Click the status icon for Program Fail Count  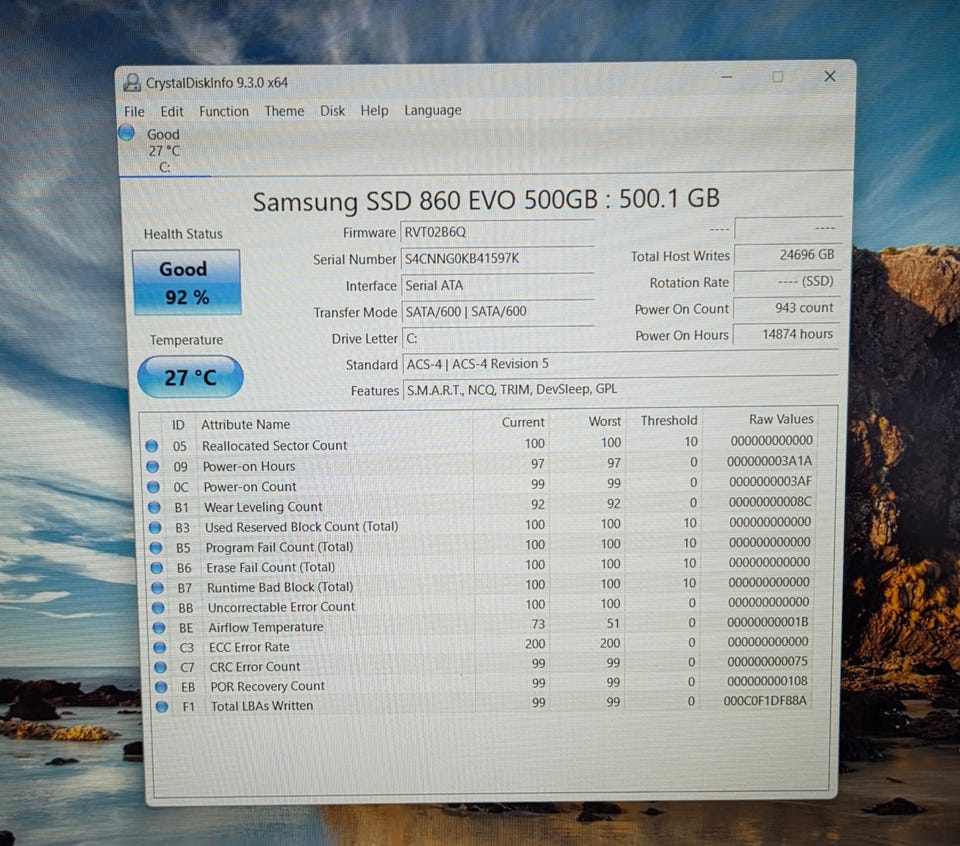click(x=156, y=548)
